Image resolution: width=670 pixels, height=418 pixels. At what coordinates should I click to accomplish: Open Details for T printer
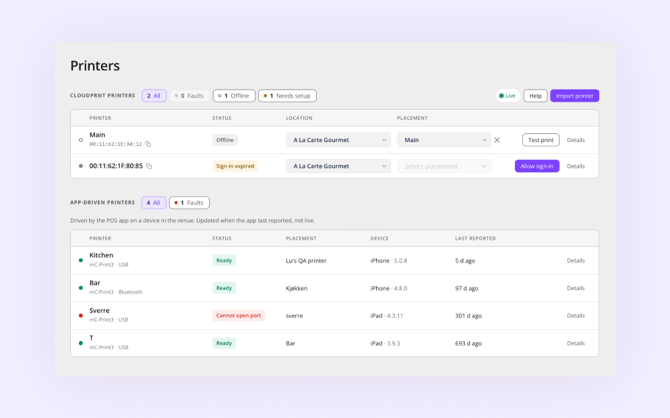click(x=576, y=343)
